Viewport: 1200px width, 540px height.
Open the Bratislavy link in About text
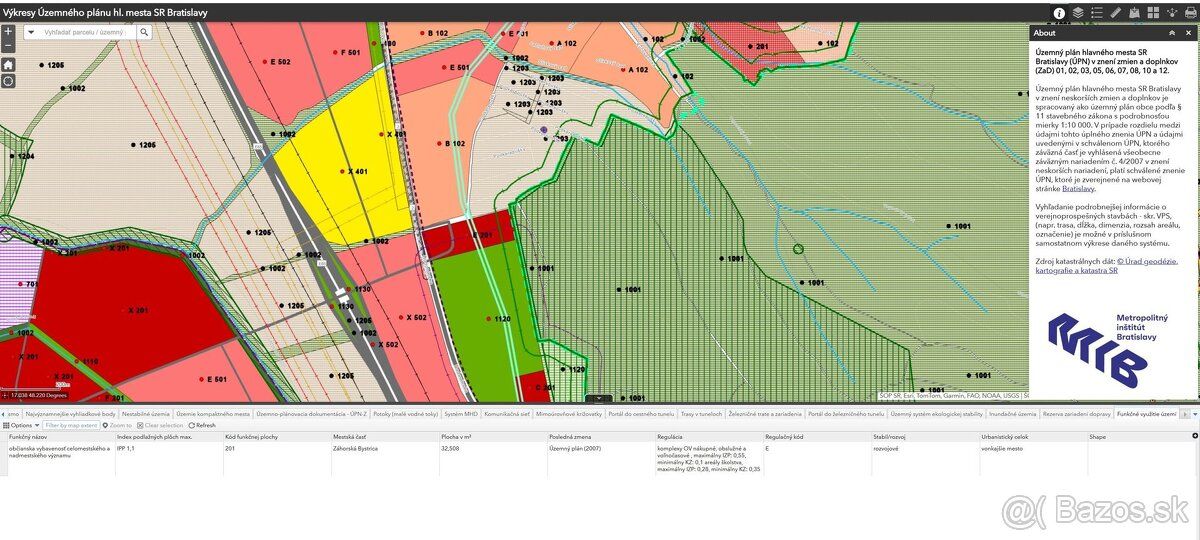coord(1077,188)
